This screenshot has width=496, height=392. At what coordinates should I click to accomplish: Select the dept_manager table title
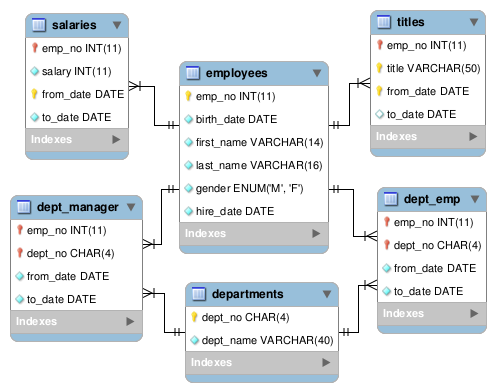(x=78, y=207)
